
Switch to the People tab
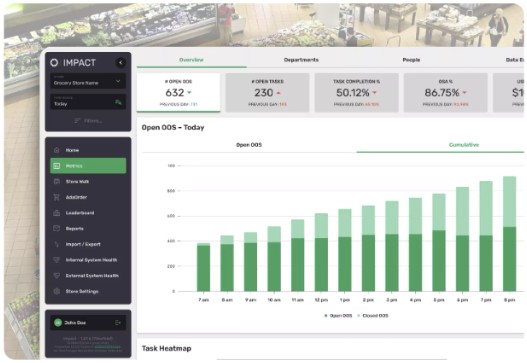pos(411,60)
